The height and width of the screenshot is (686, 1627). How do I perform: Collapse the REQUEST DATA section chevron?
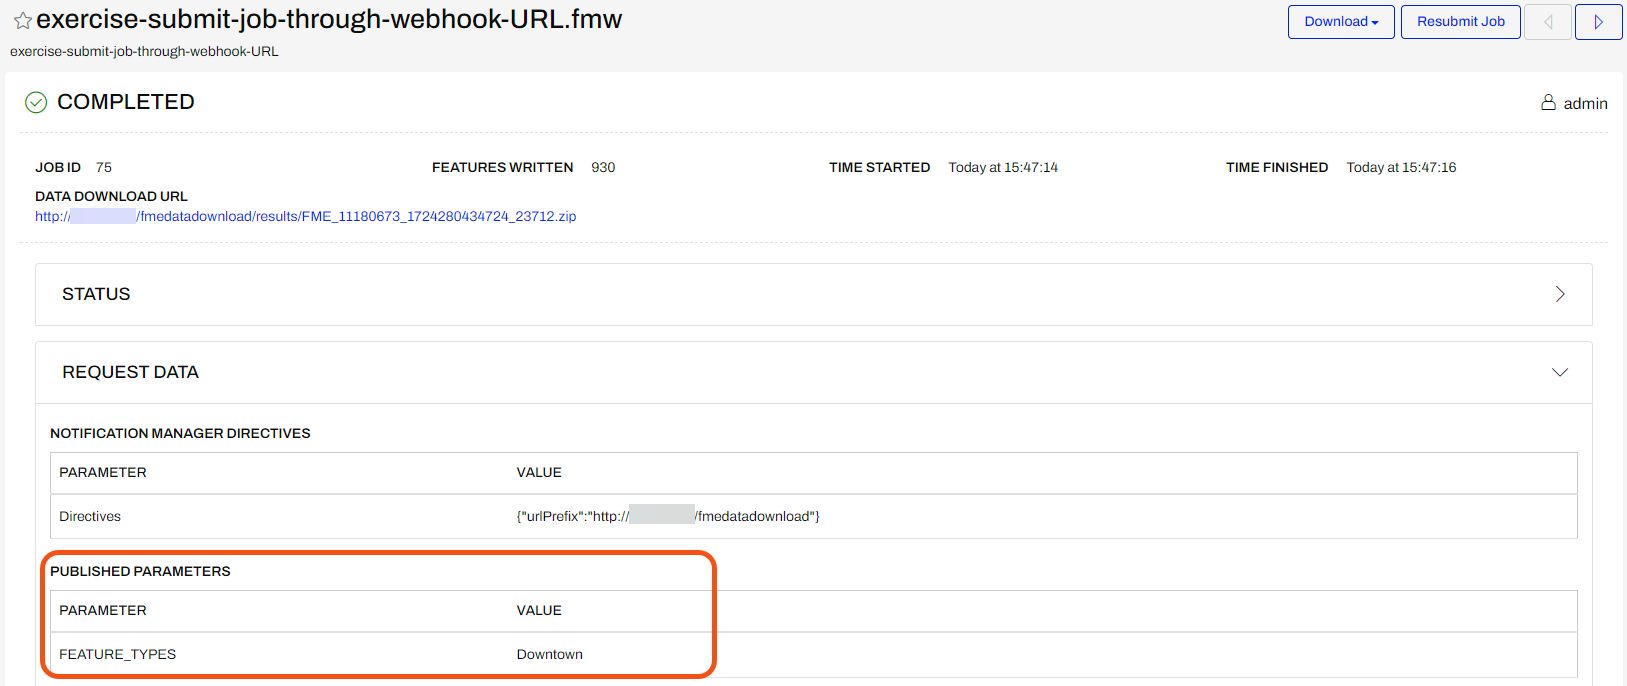pos(1559,372)
